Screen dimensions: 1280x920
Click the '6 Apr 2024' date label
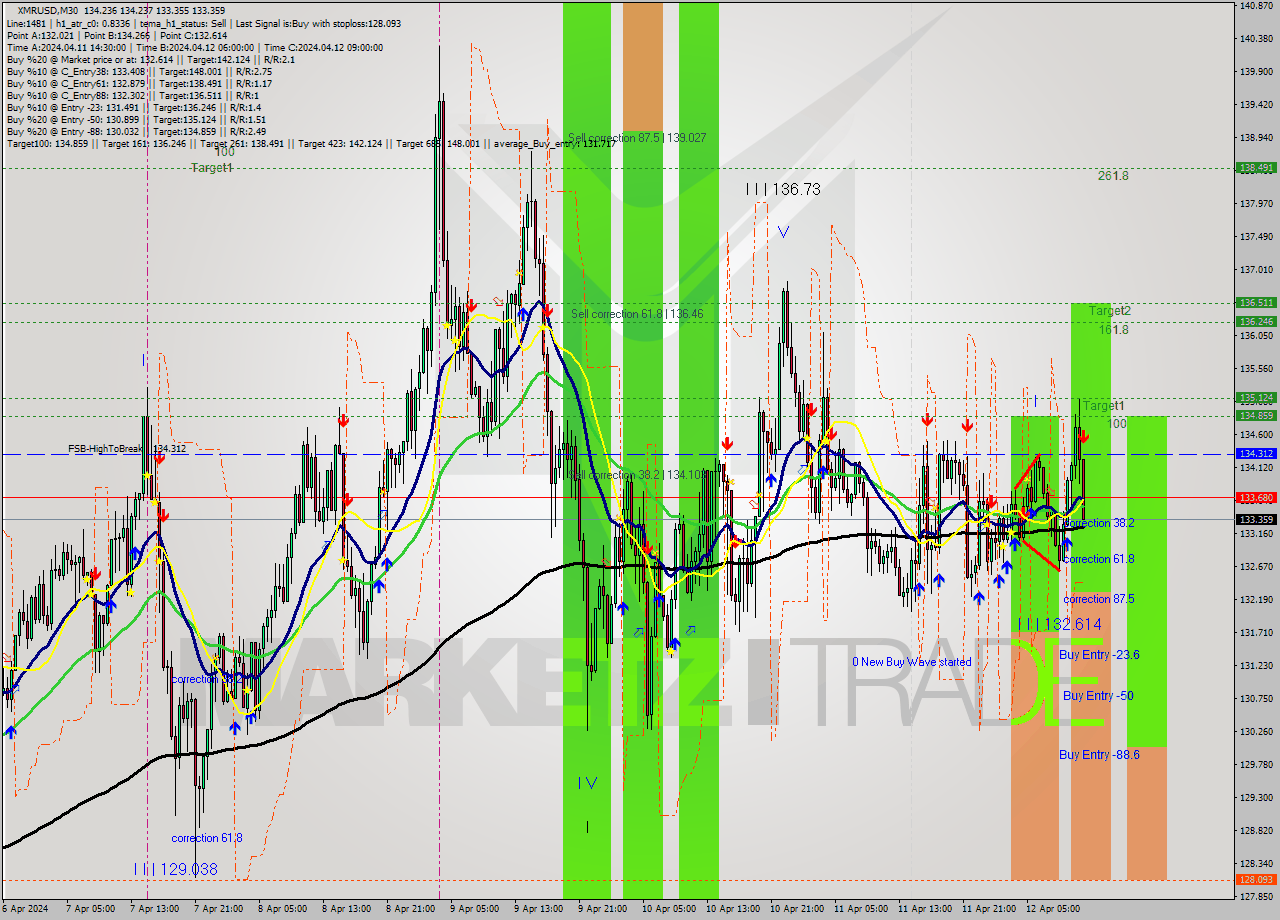(x=24, y=909)
